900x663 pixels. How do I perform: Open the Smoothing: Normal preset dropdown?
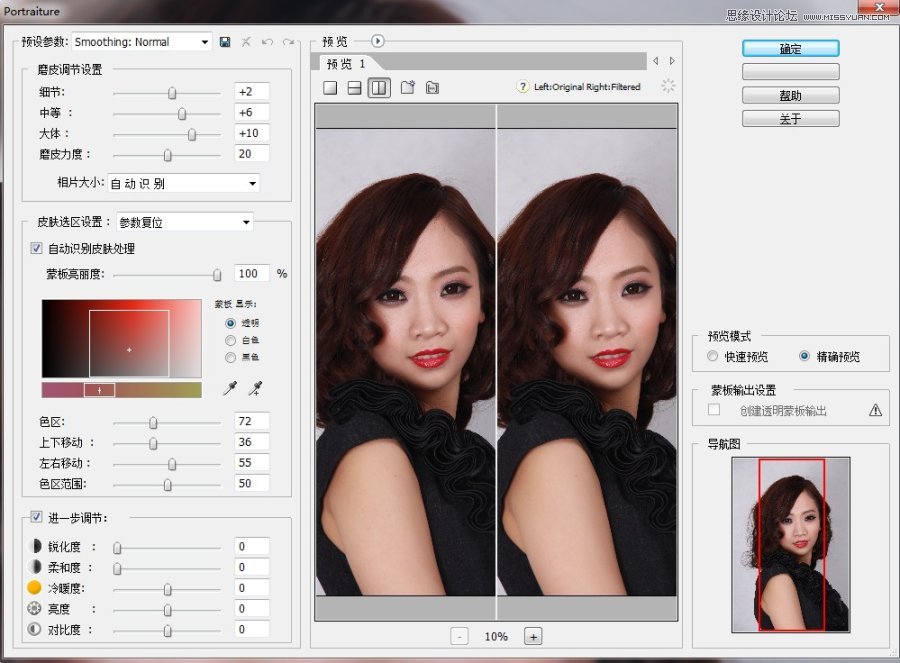pos(142,42)
